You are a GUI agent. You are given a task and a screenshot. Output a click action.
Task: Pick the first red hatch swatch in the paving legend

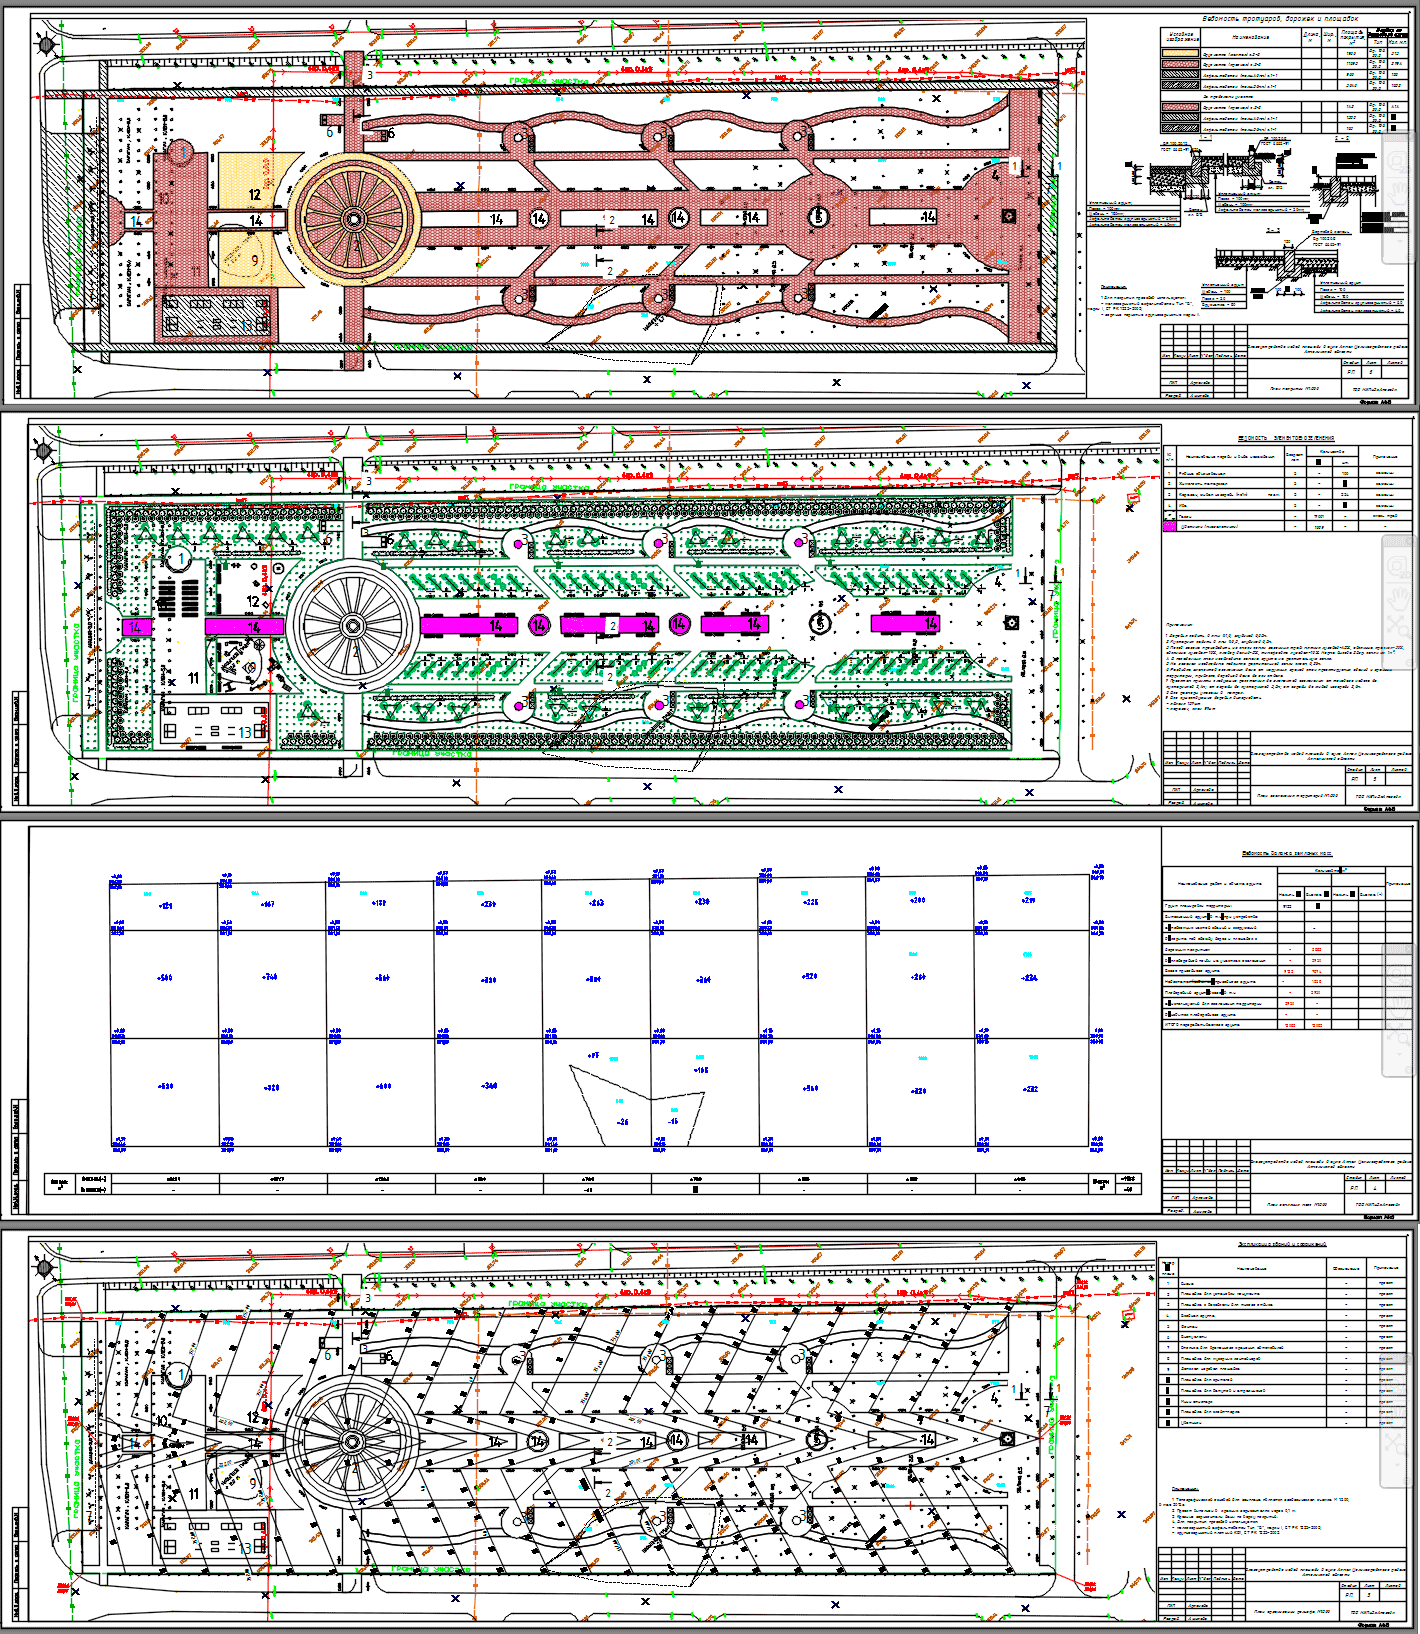click(1180, 64)
